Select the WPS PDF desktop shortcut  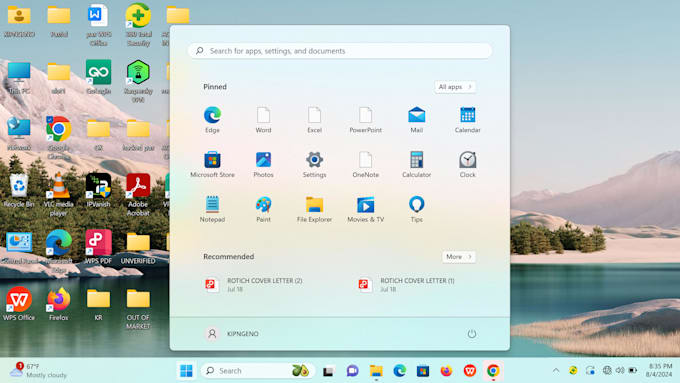click(x=98, y=247)
